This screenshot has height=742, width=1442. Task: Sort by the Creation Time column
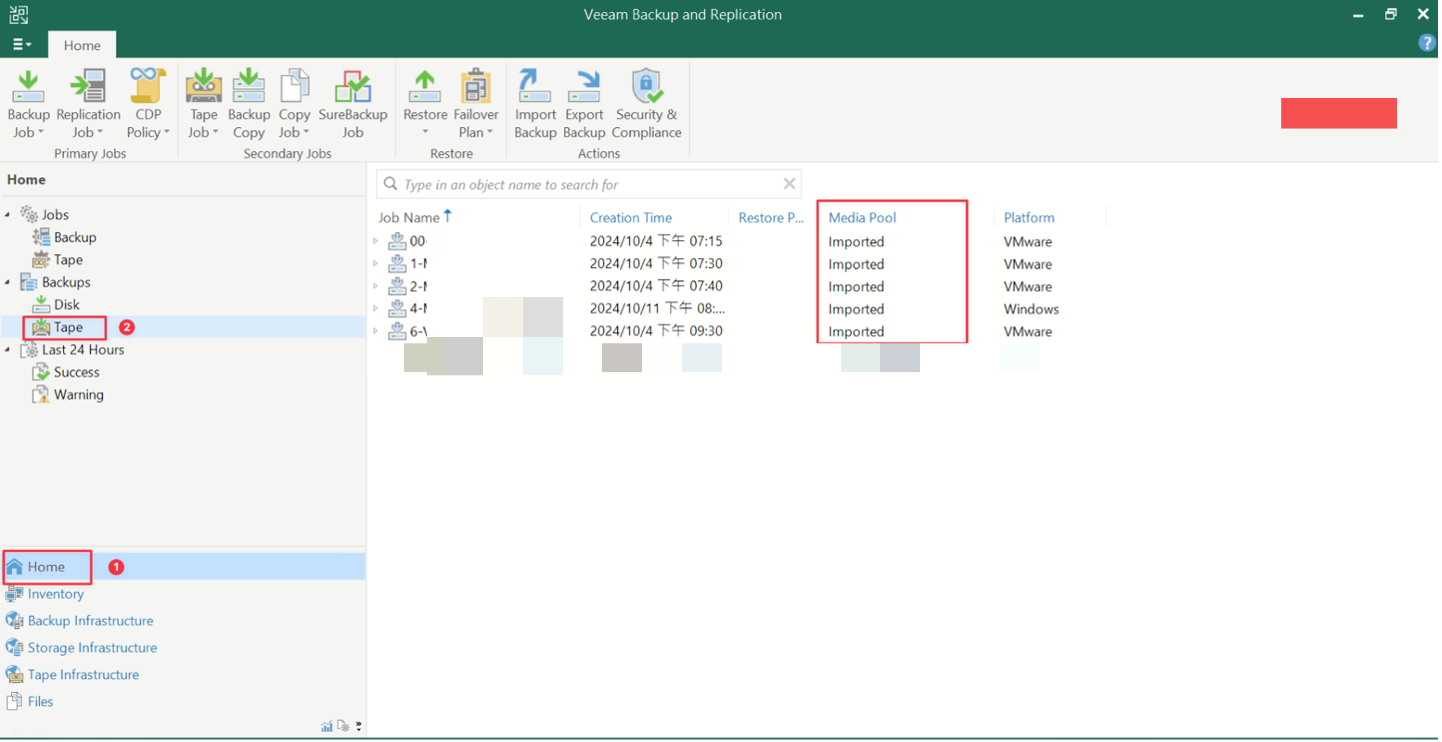(631, 217)
